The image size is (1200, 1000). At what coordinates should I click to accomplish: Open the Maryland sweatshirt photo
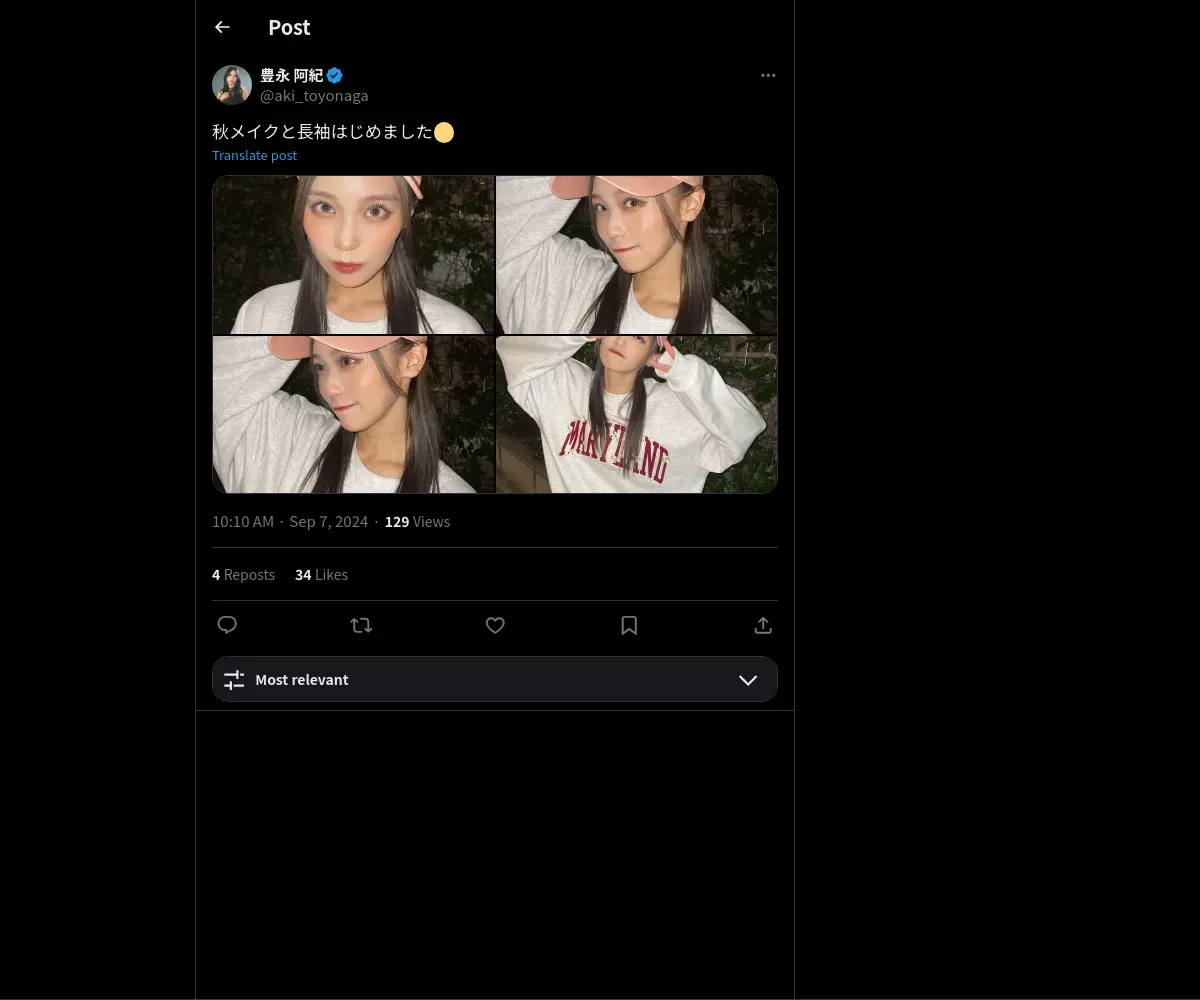click(x=637, y=414)
